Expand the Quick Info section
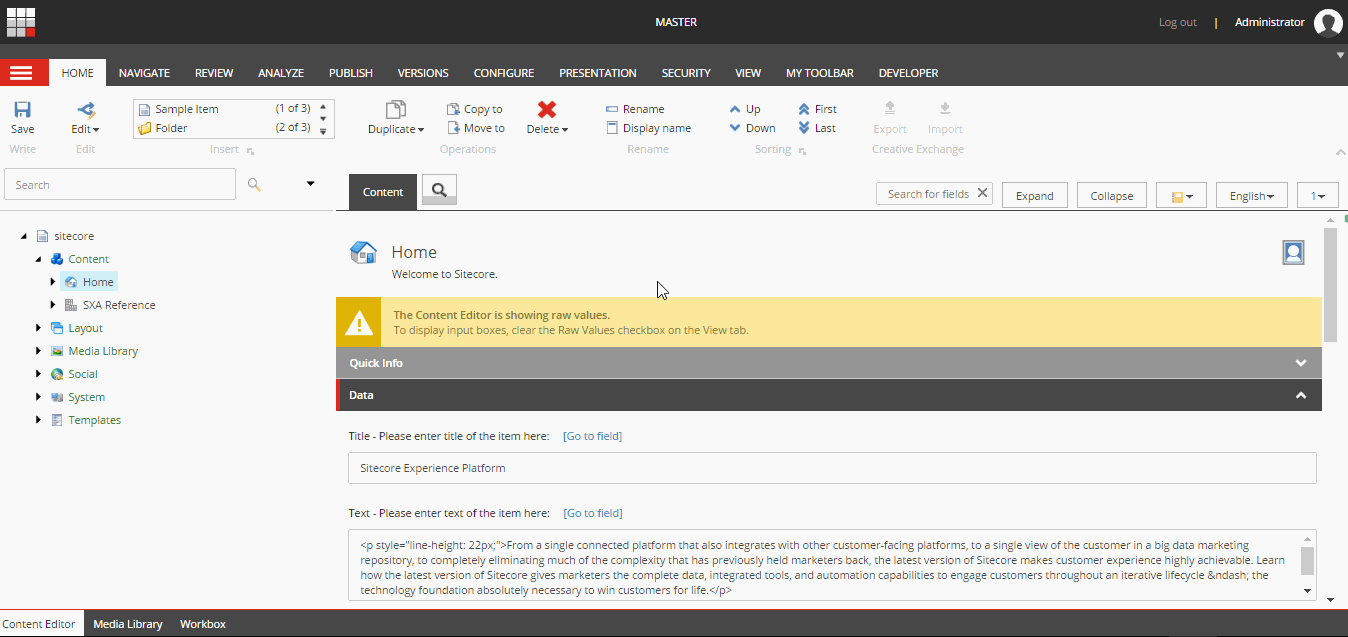Screen dimensions: 1348x637 tap(829, 363)
